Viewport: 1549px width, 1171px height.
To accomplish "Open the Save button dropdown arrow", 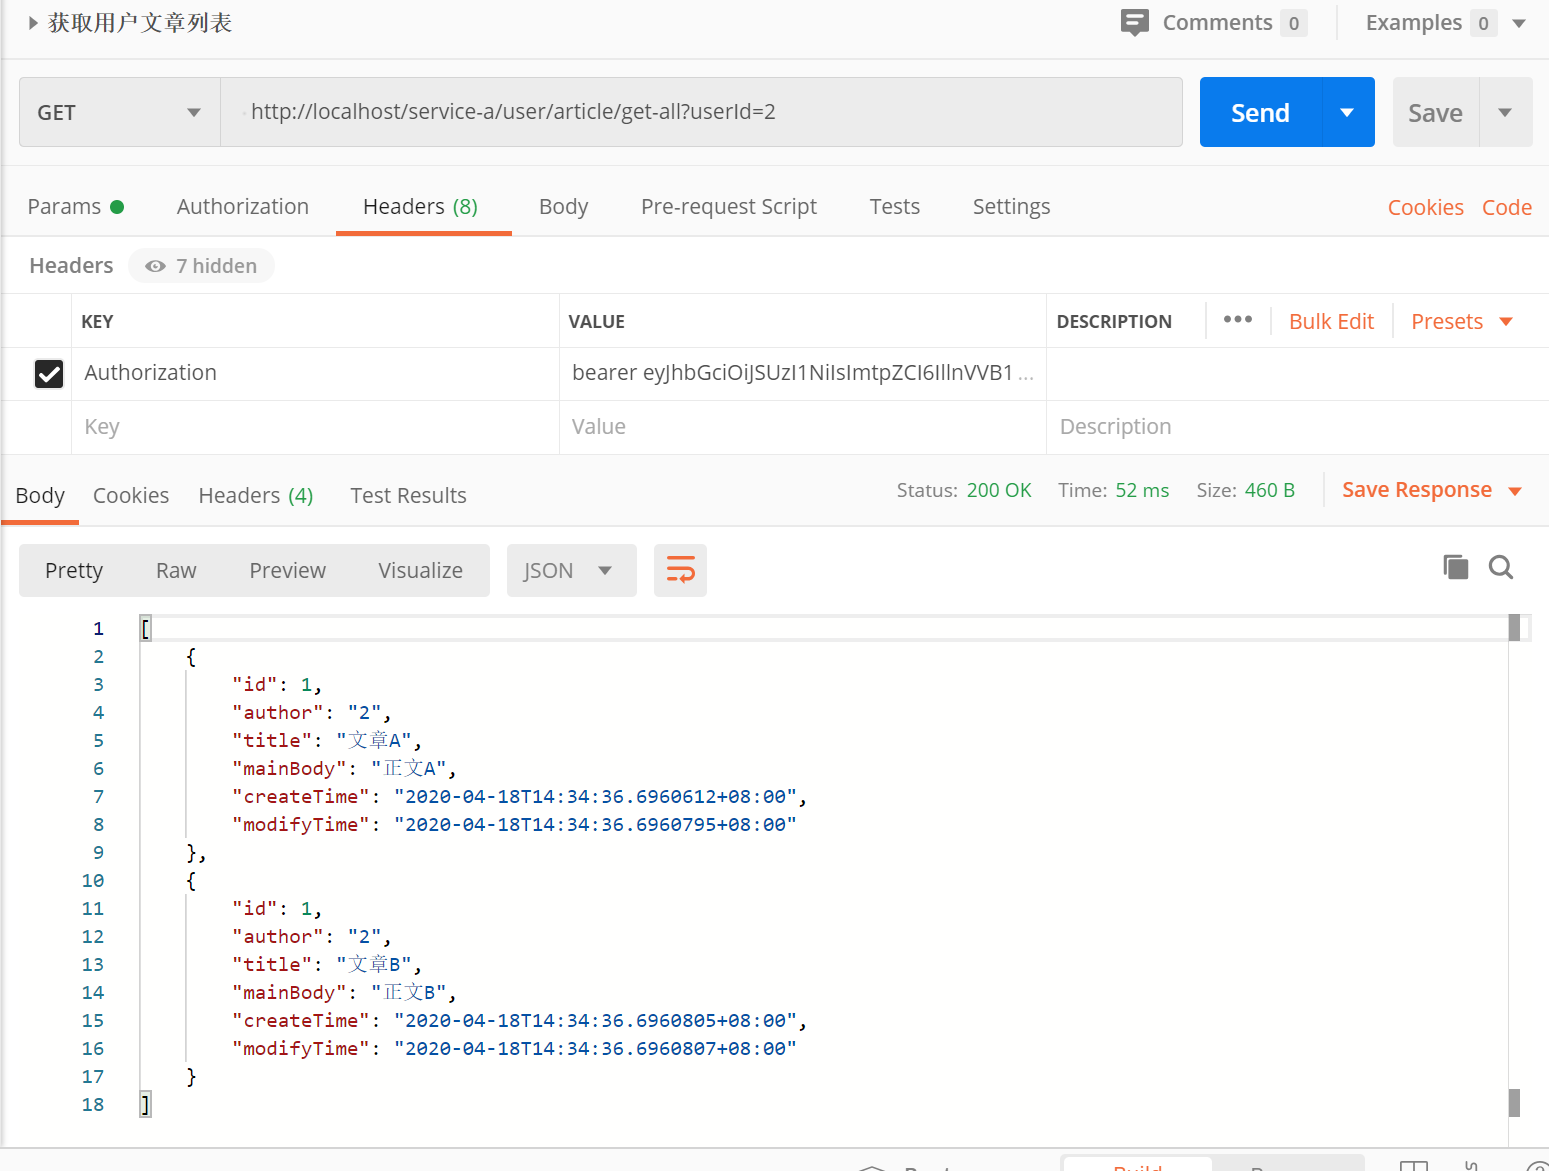I will pos(1504,112).
